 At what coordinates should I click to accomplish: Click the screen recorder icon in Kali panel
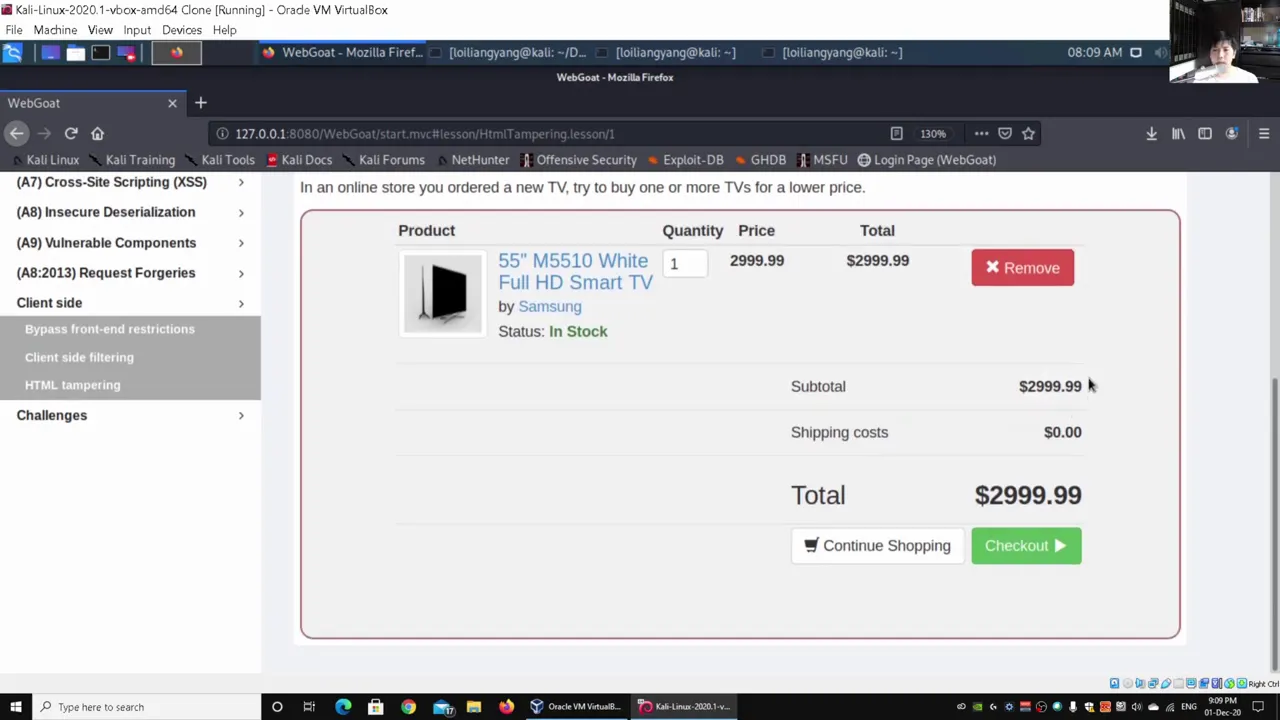126,52
